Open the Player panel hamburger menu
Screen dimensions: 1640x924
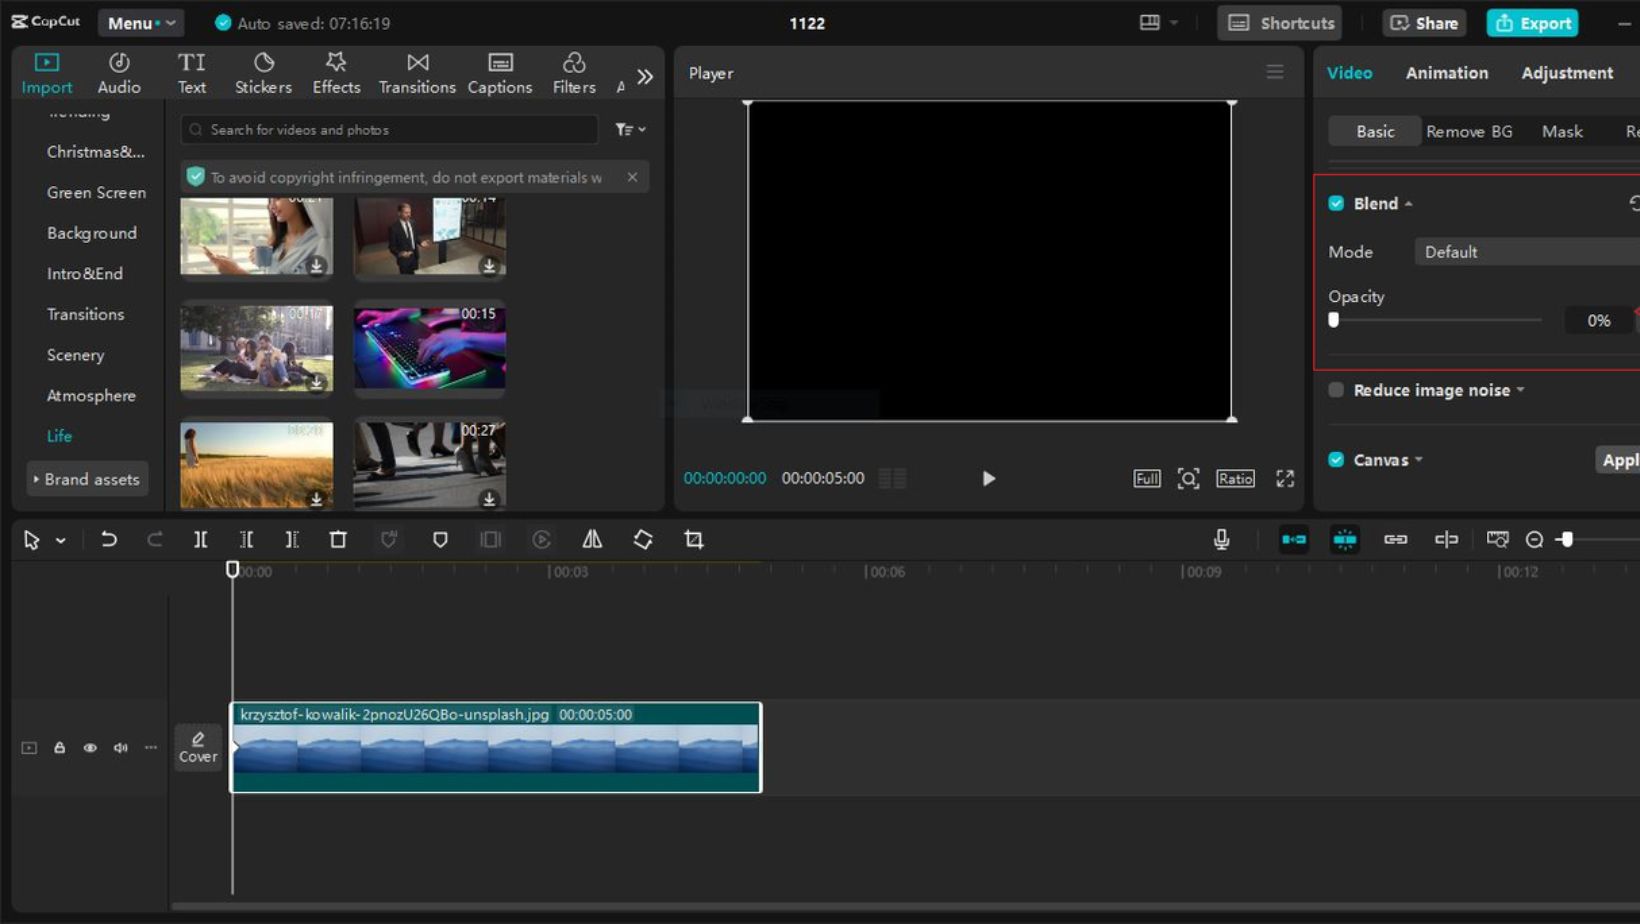[1275, 72]
